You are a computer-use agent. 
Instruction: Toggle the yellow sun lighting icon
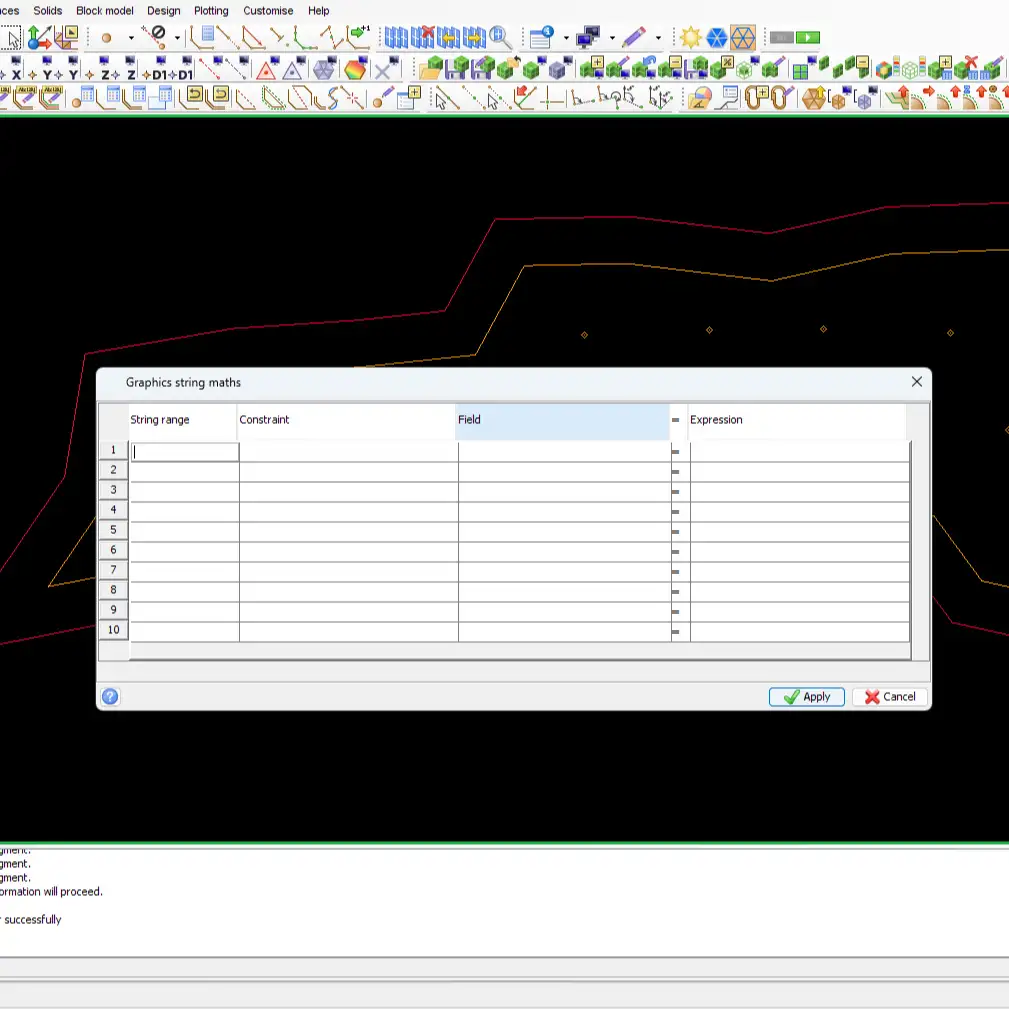pos(690,37)
